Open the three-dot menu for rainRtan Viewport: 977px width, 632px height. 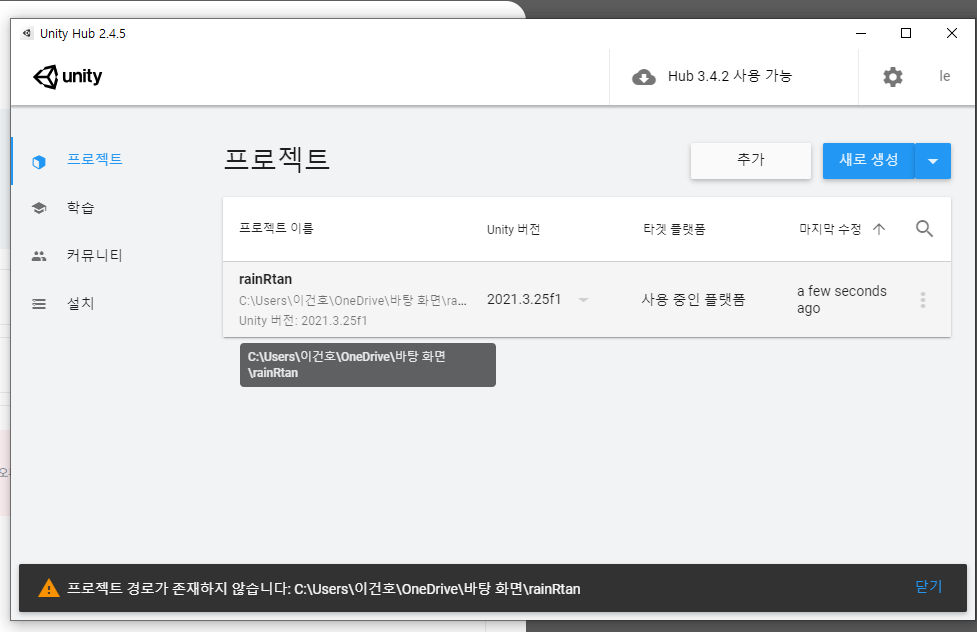point(923,300)
